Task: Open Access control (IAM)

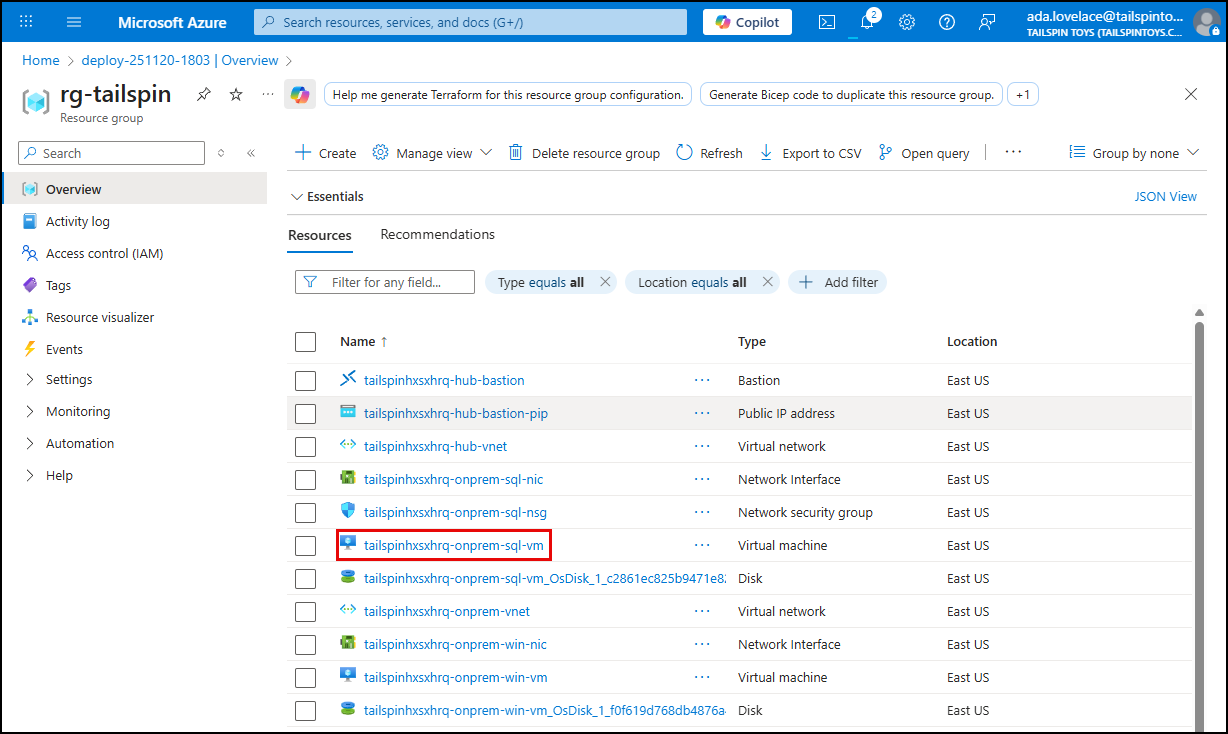Action: (103, 253)
